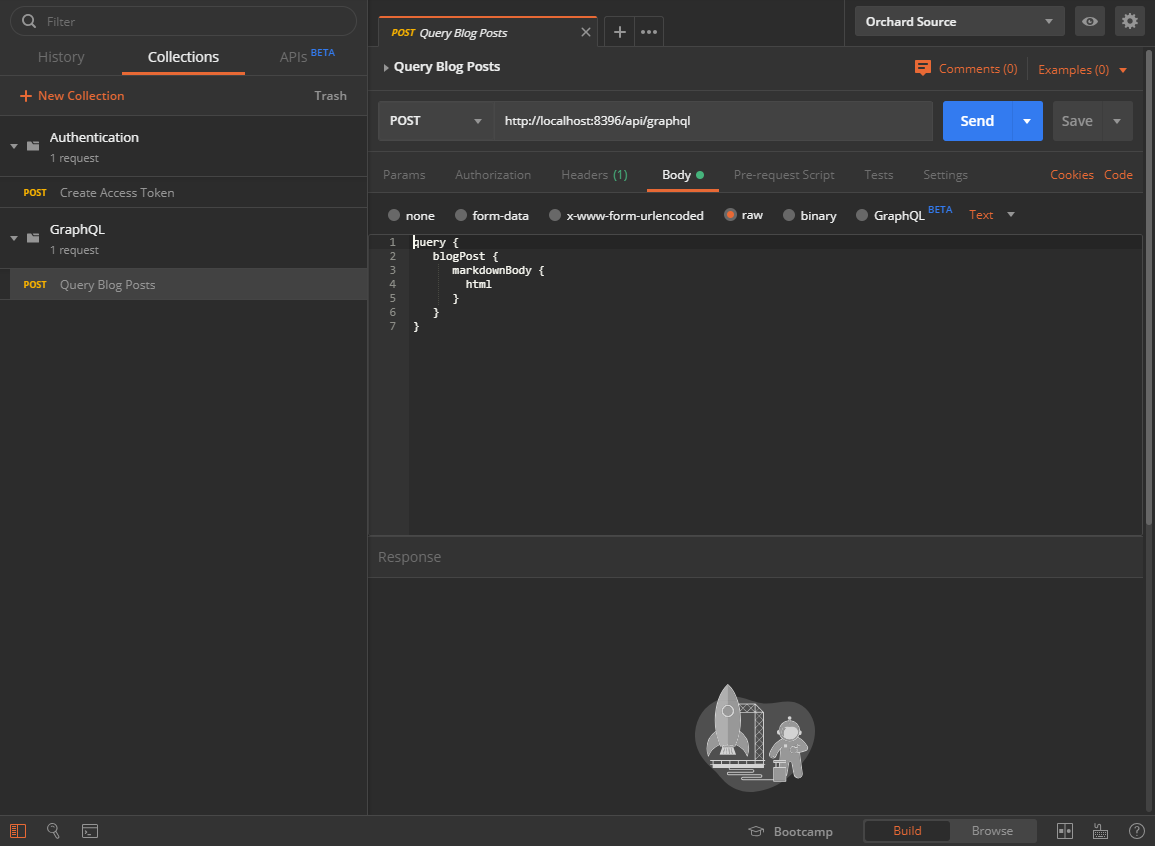Click the 'blogPost {' line in editor
The image size is (1155, 846).
465,256
